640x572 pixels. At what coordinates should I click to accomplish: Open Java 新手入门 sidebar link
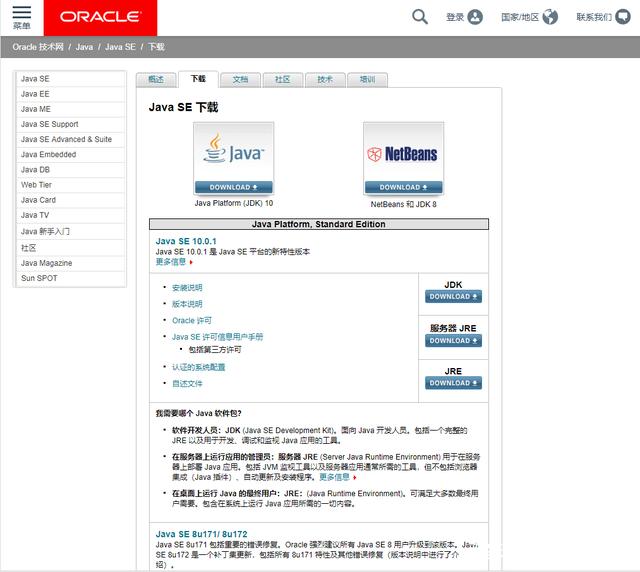[x=70, y=231]
